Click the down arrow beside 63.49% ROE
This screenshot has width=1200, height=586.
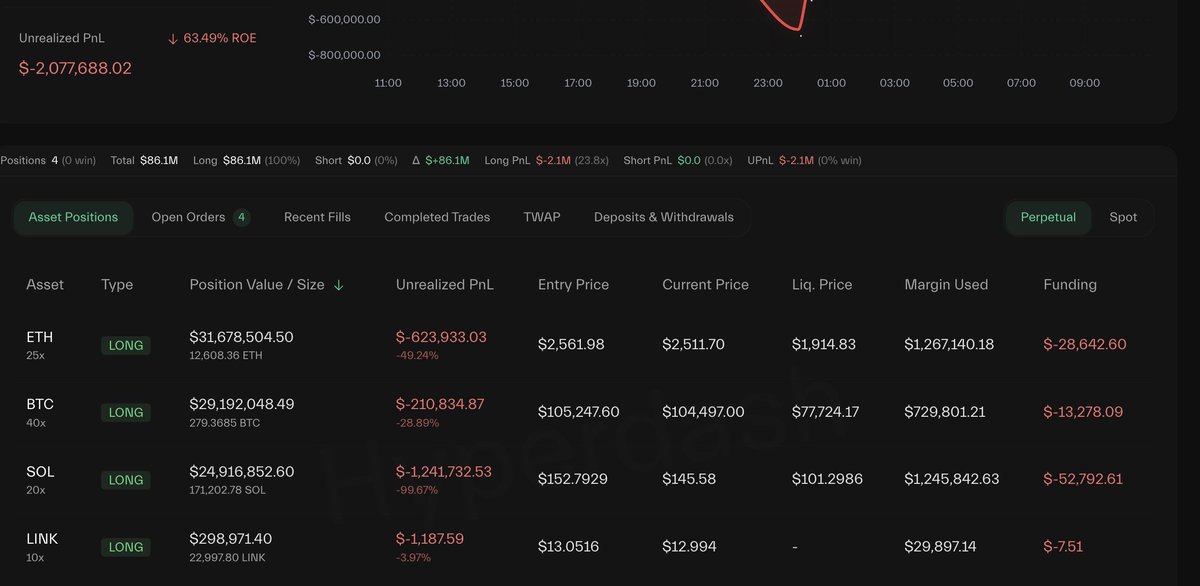173,39
